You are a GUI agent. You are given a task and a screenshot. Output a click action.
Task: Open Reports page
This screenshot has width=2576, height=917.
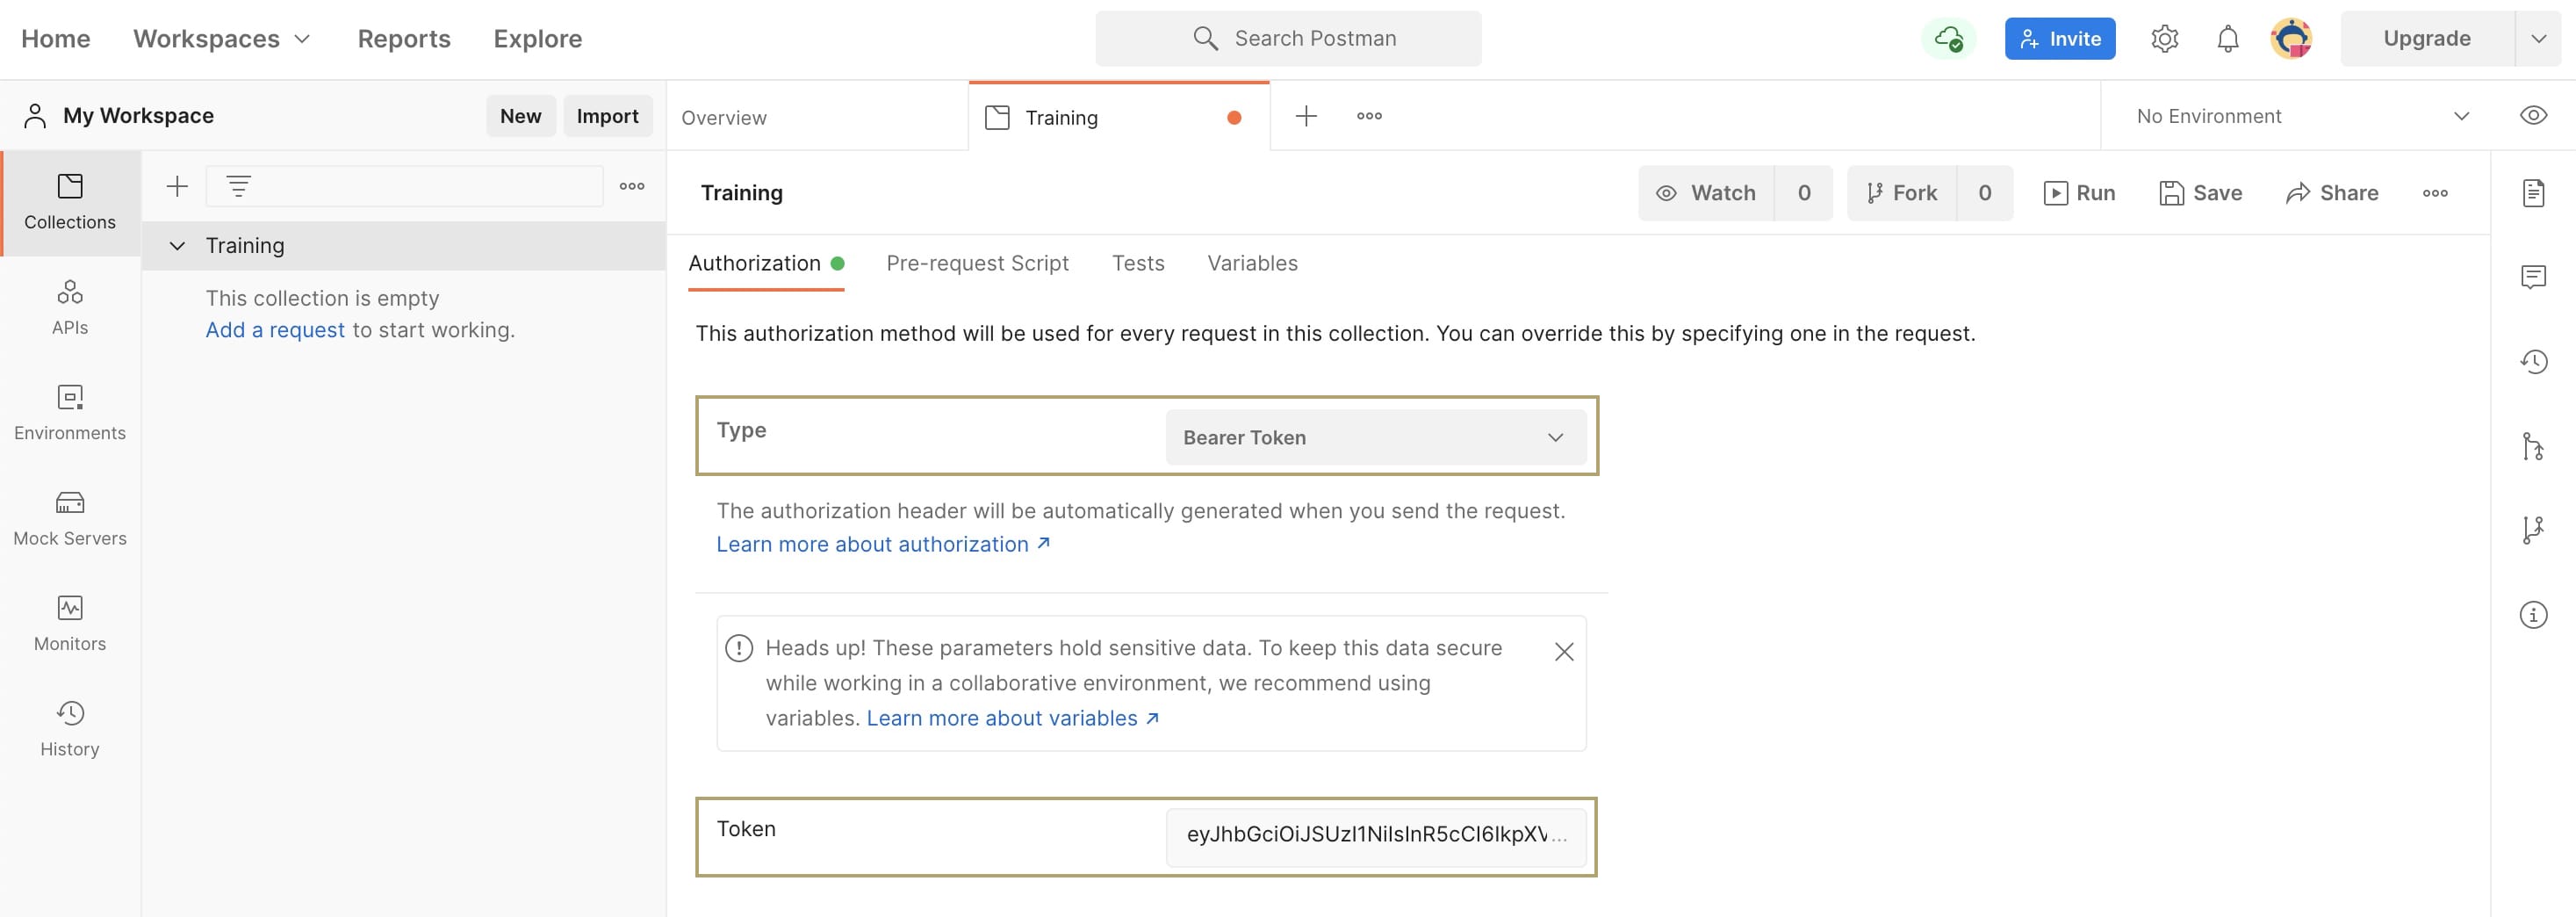(404, 39)
